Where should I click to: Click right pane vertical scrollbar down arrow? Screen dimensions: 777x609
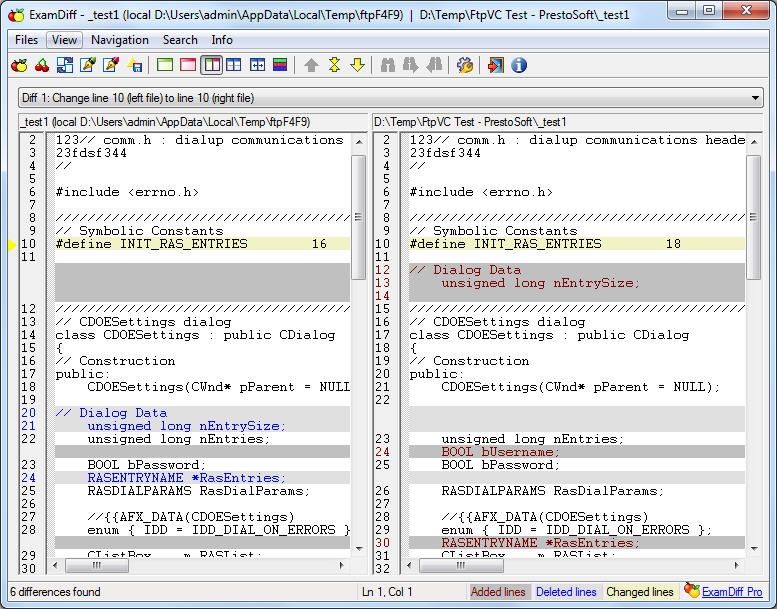pos(754,548)
